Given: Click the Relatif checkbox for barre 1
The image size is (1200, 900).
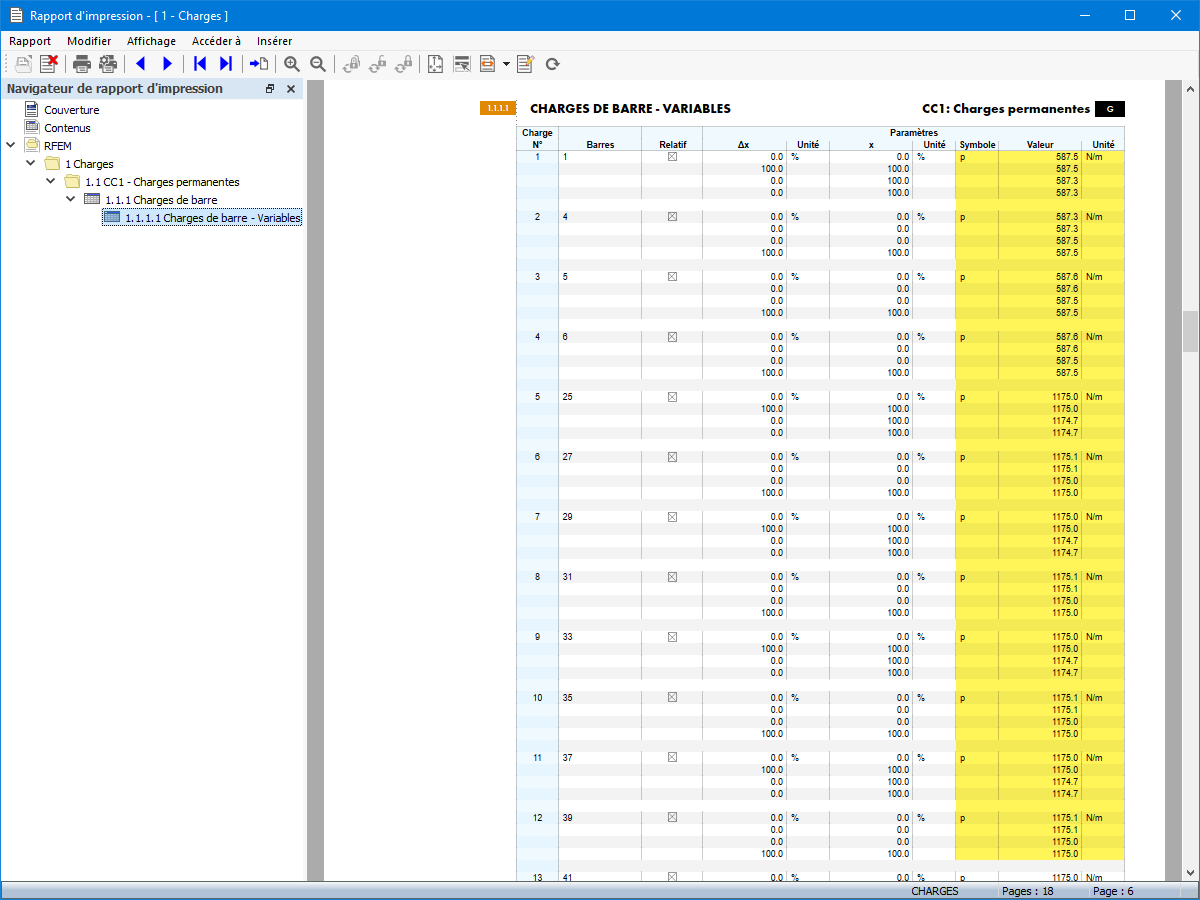Looking at the screenshot, I should [x=672, y=157].
